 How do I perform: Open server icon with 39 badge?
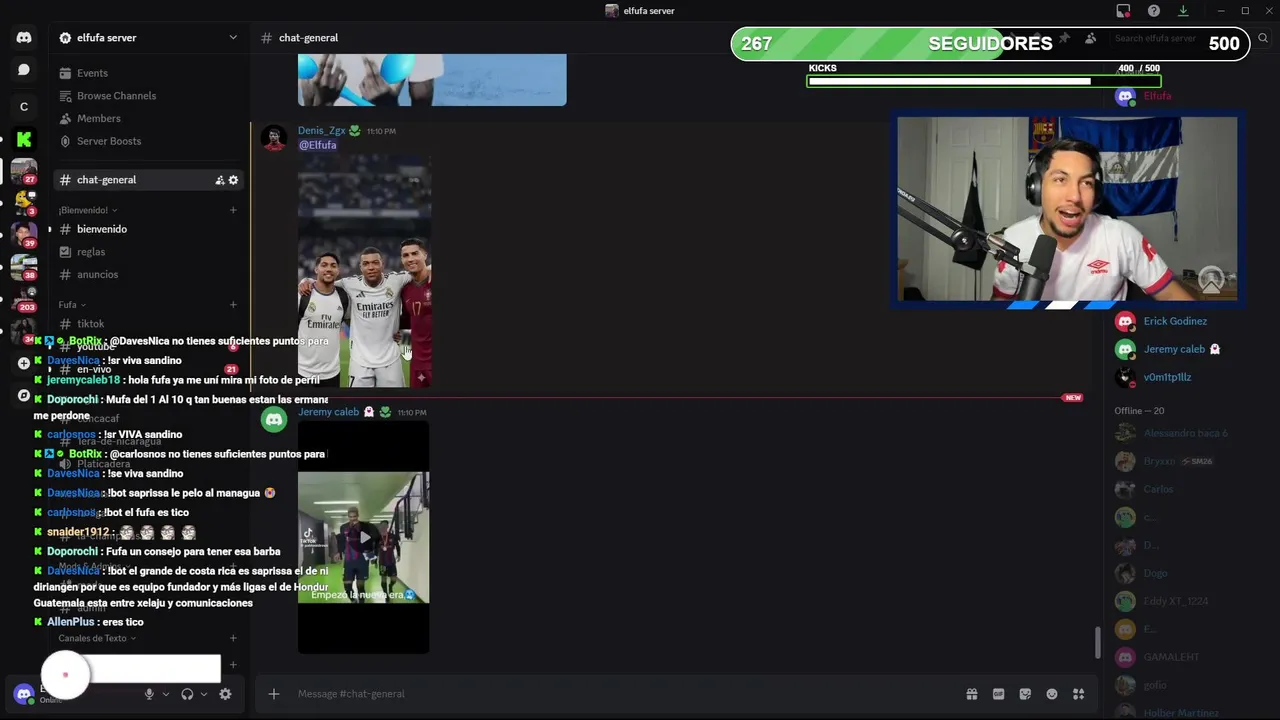(x=24, y=235)
